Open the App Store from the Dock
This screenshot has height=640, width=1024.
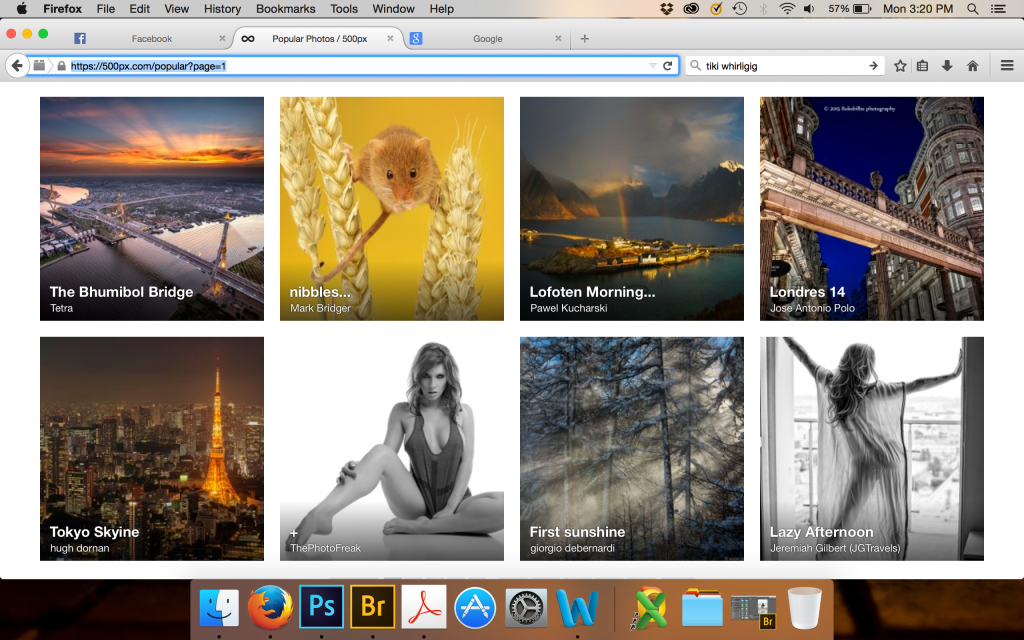474,606
